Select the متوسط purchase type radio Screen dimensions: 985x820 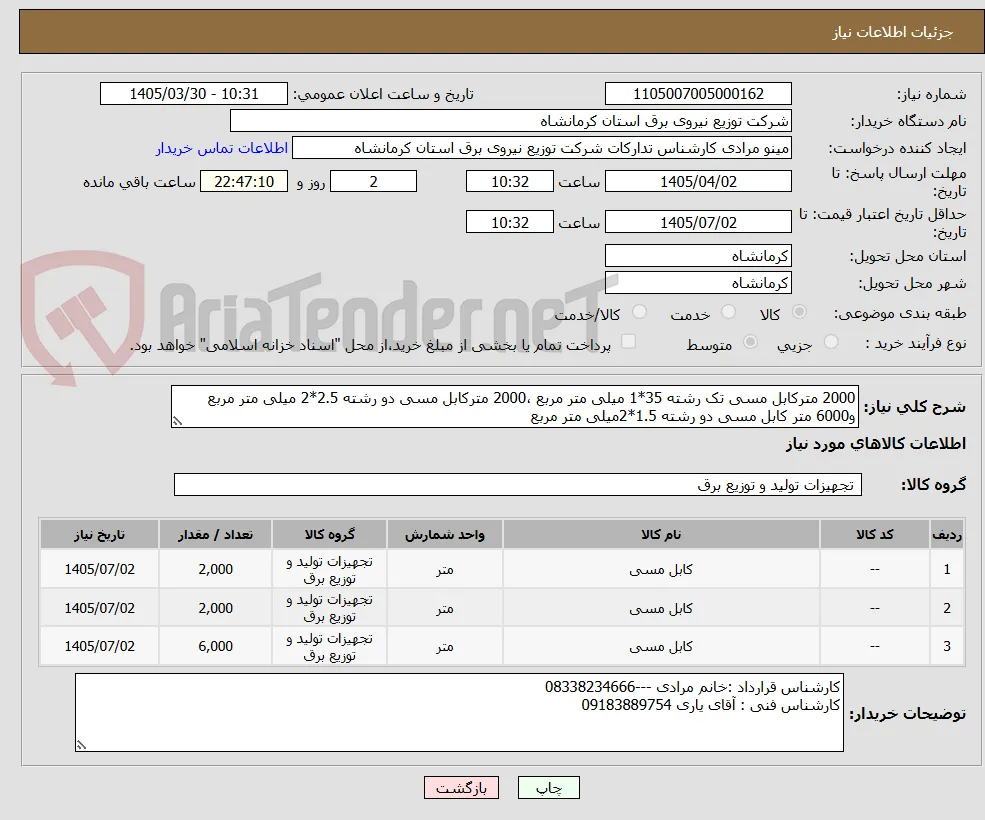(750, 342)
